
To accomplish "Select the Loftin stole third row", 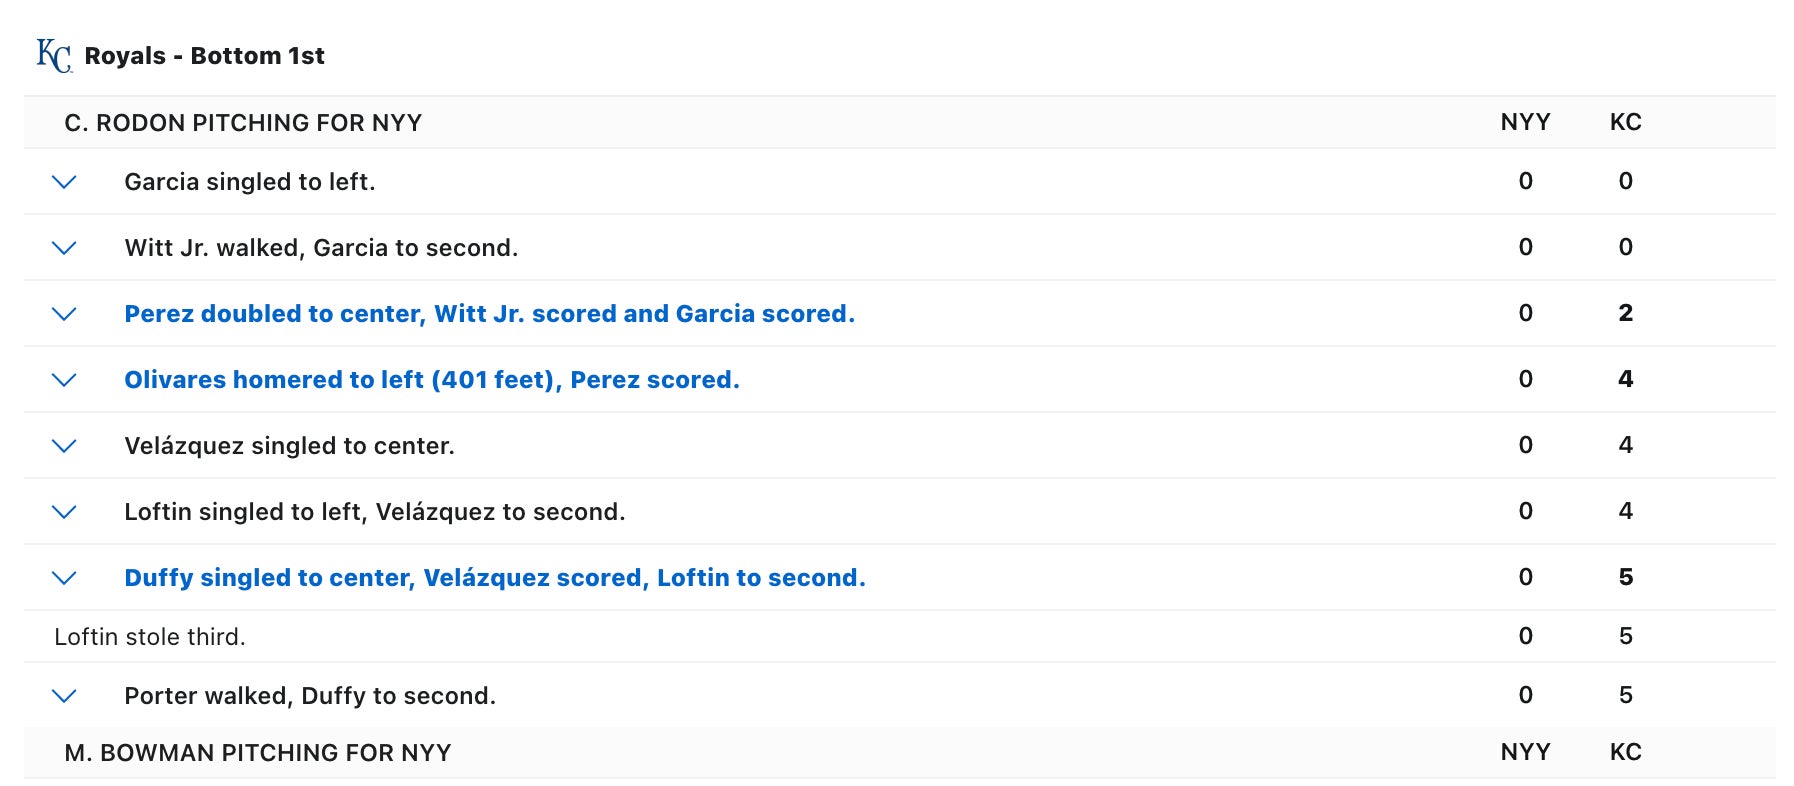I will point(150,637).
